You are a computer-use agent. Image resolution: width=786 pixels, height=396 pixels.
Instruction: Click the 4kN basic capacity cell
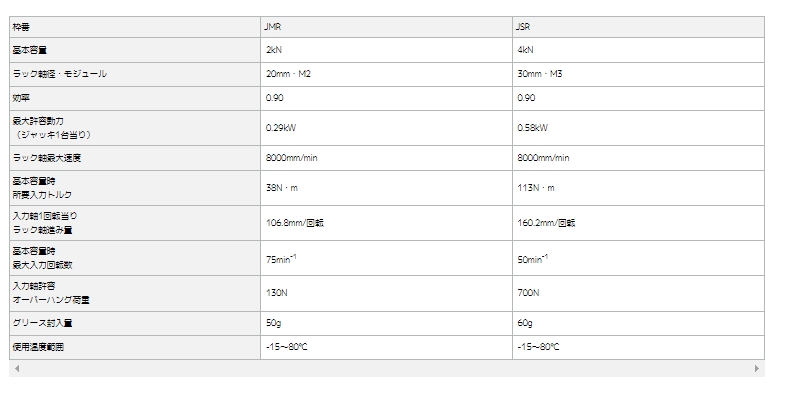coord(638,50)
